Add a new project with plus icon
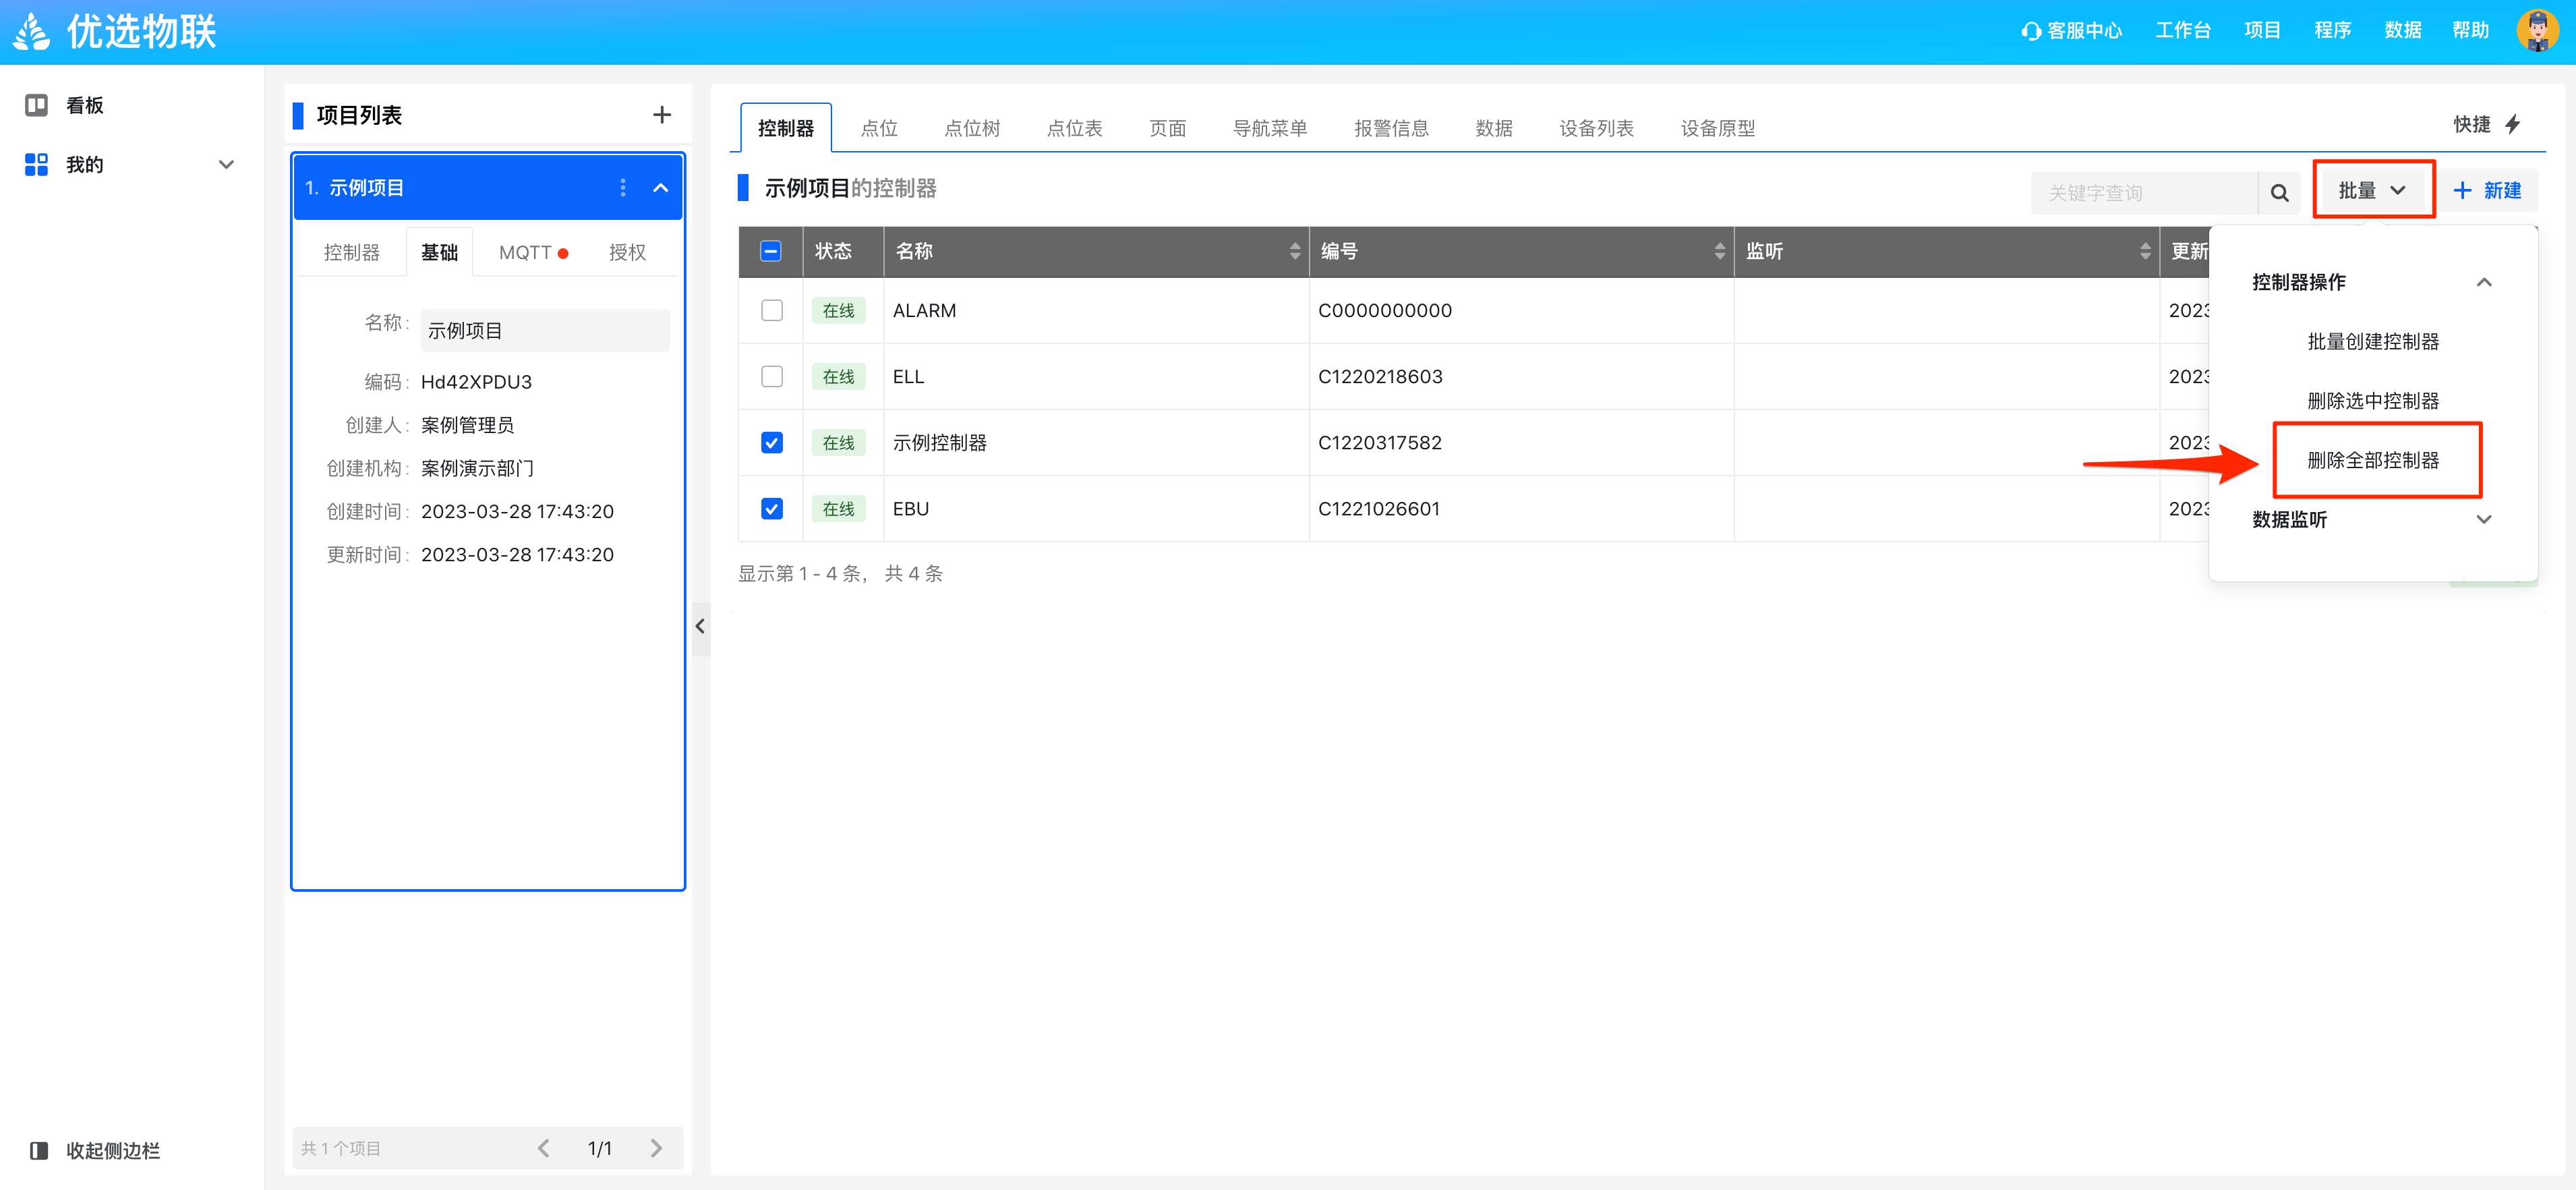The width and height of the screenshot is (2576, 1190). [661, 115]
